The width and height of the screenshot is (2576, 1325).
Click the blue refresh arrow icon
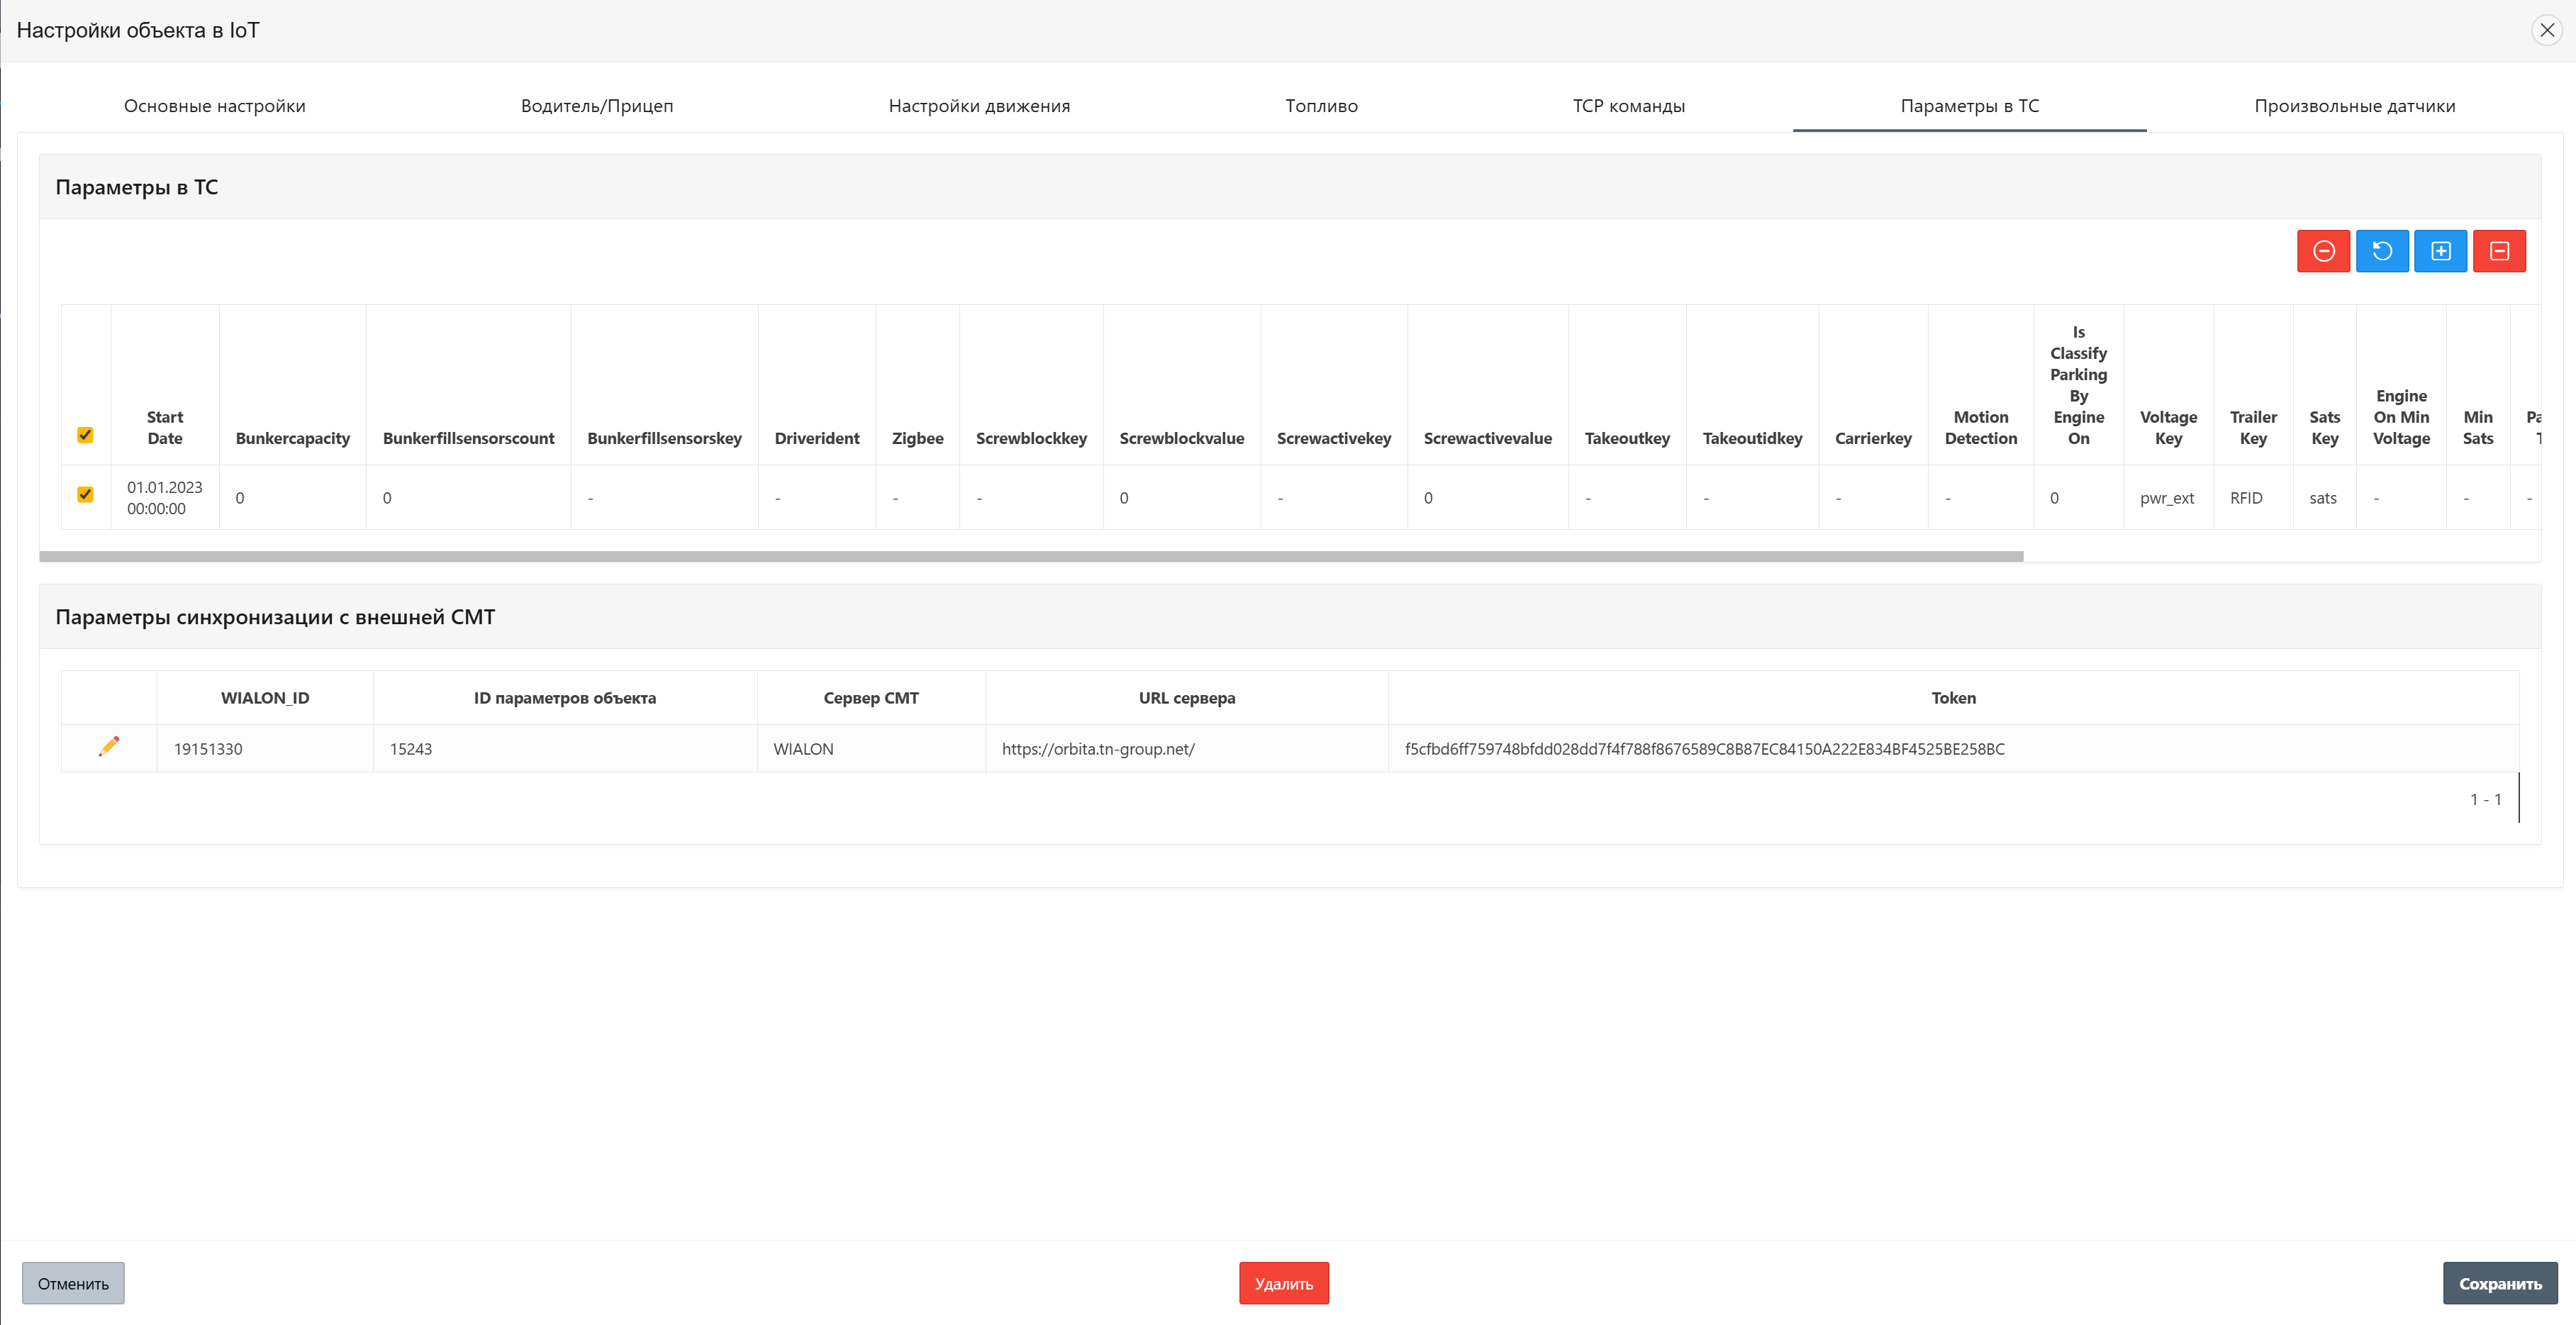click(x=2382, y=251)
